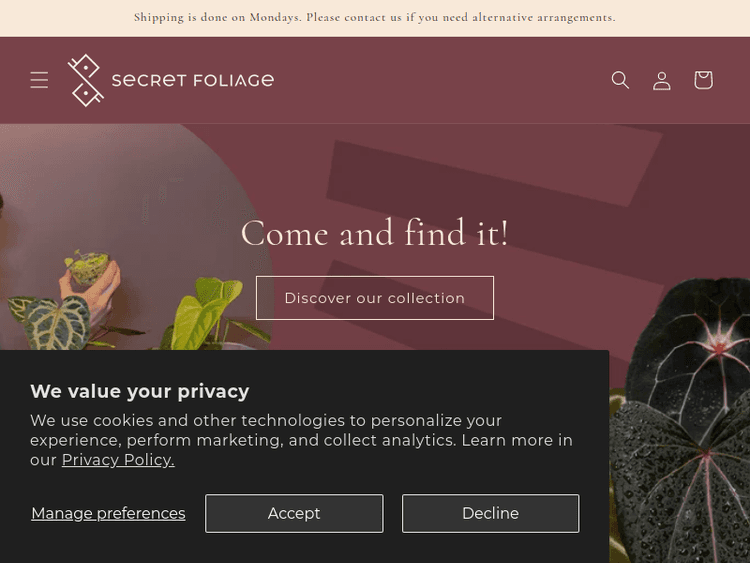This screenshot has width=750, height=563.
Task: Open the search magnifier icon
Action: (620, 80)
